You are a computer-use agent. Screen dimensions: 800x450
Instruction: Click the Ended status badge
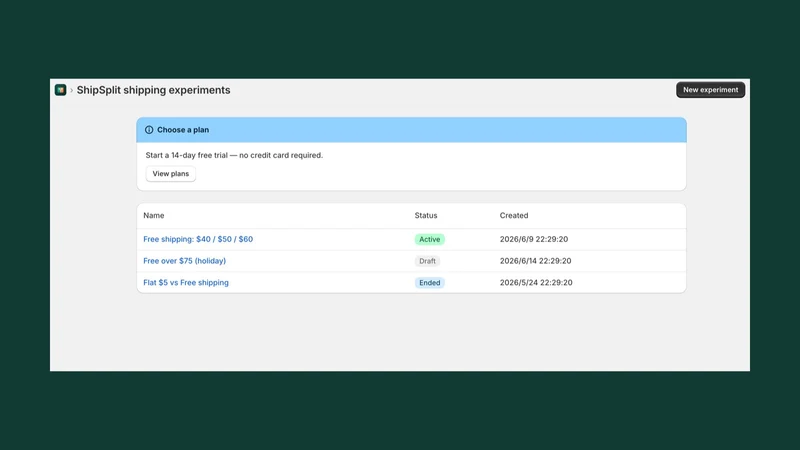click(x=430, y=283)
